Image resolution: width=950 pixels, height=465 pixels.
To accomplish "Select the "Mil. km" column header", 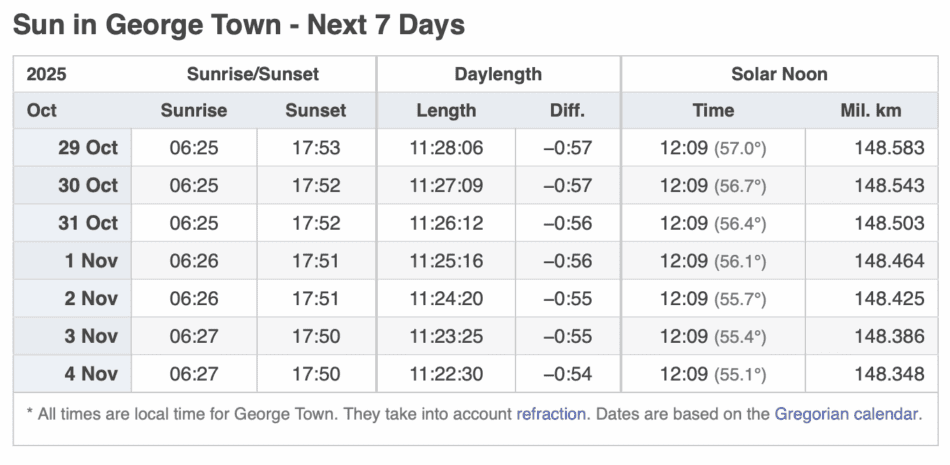I will coord(871,111).
